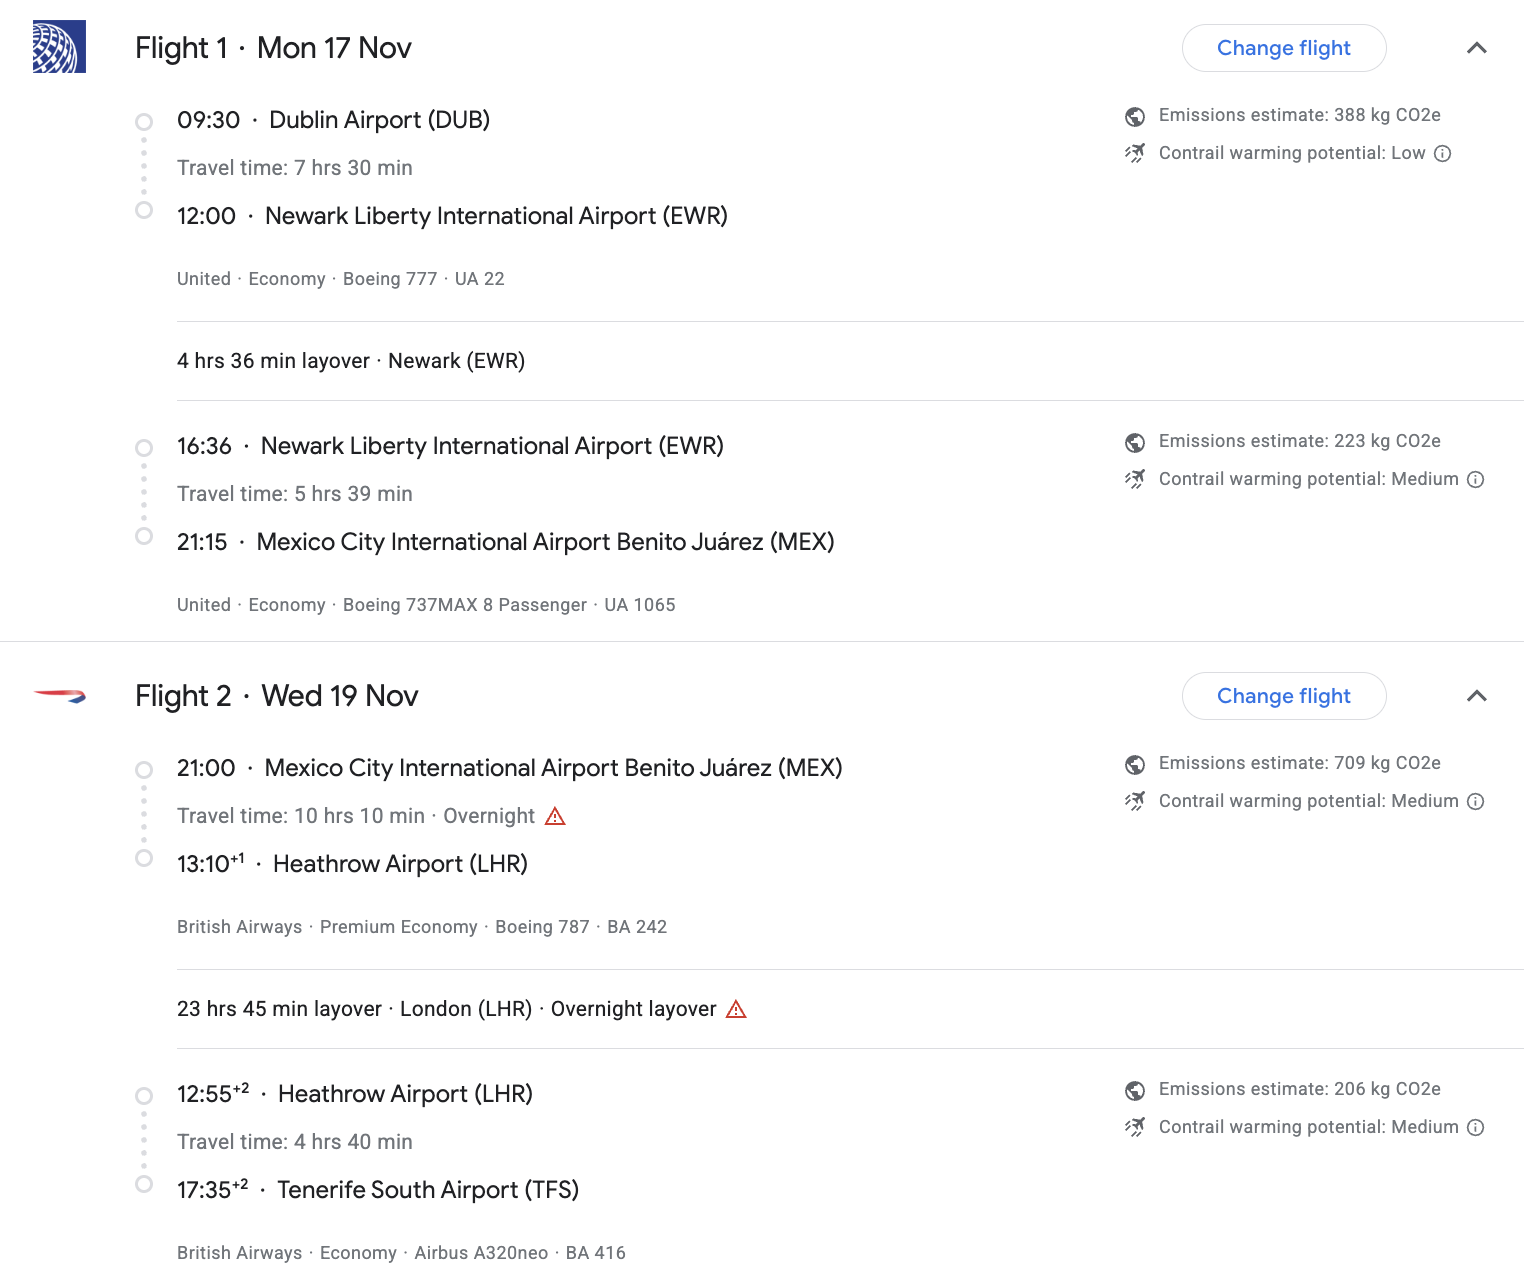Click the warning triangle beside Overnight layover

(x=737, y=1009)
